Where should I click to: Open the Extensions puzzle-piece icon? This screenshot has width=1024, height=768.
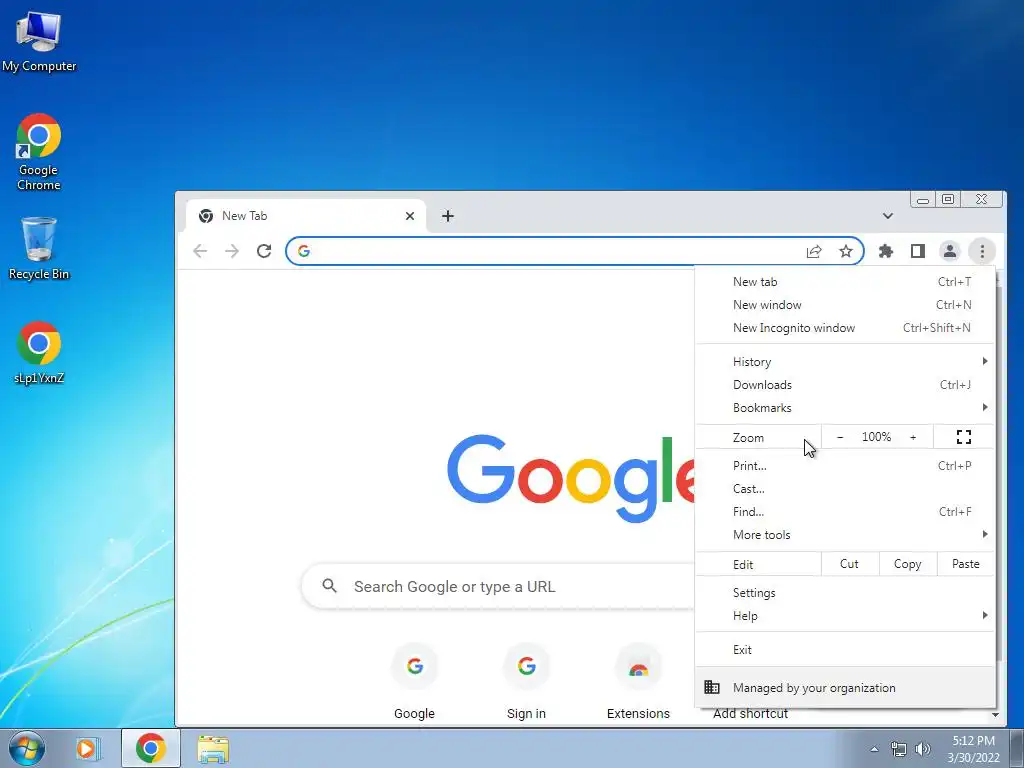coord(886,251)
